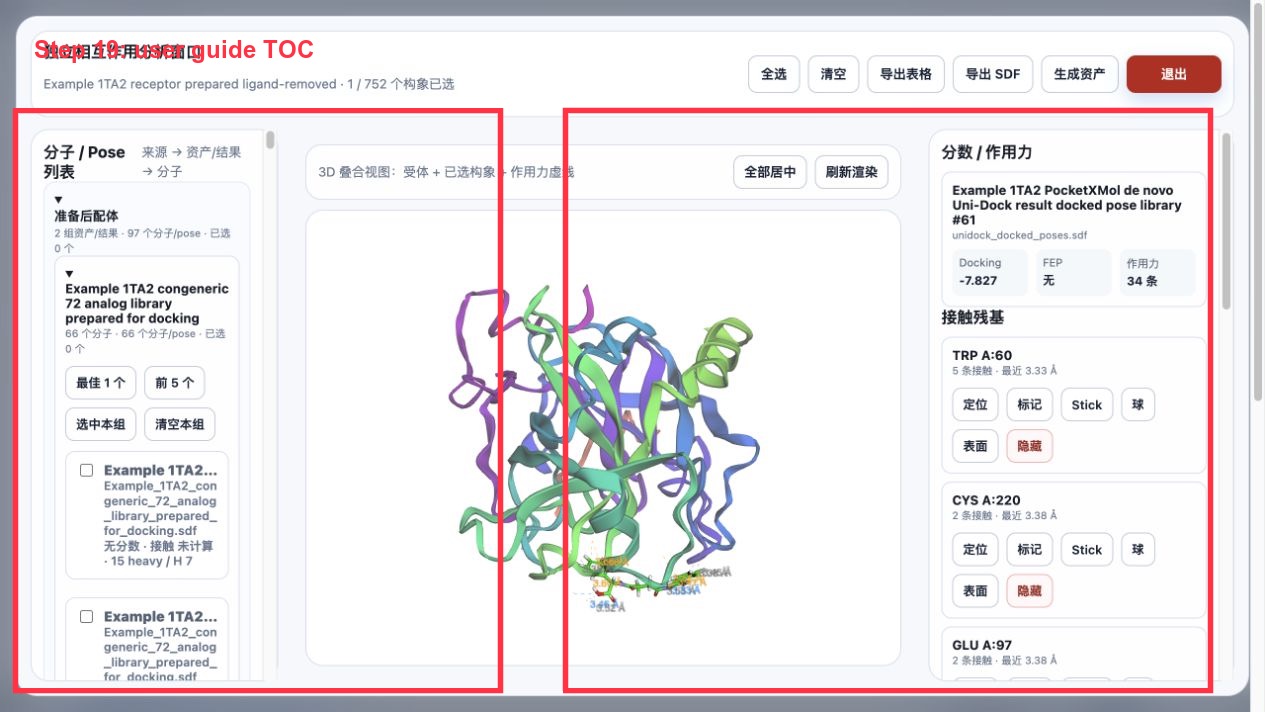The width and height of the screenshot is (1265, 712).
Task: Click 表面 for residue TRP A:60
Action: point(975,446)
